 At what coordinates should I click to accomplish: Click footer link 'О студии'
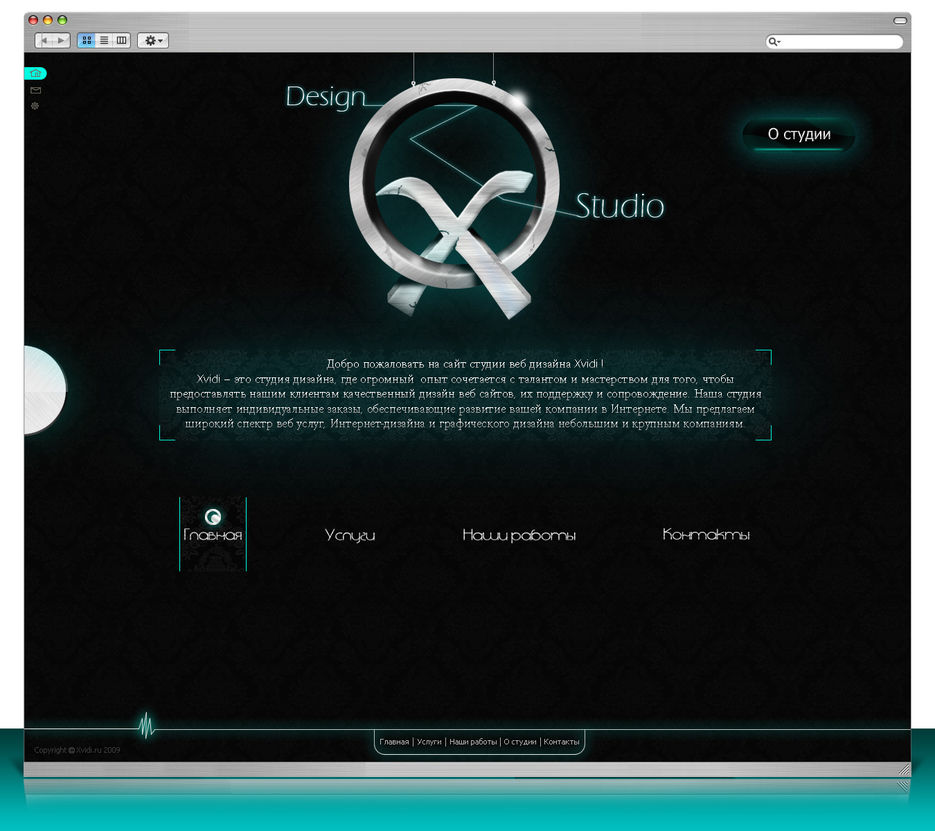520,742
